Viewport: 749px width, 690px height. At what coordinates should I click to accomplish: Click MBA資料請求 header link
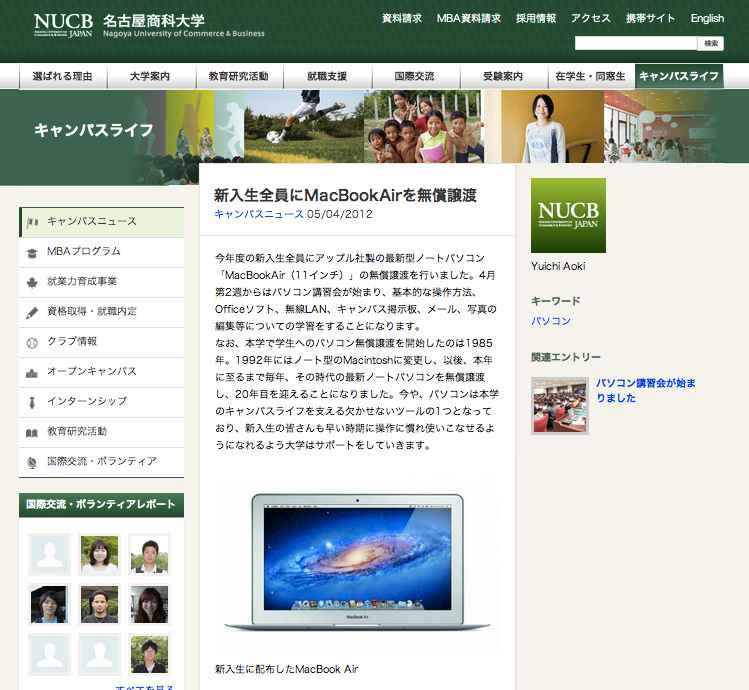coord(469,19)
